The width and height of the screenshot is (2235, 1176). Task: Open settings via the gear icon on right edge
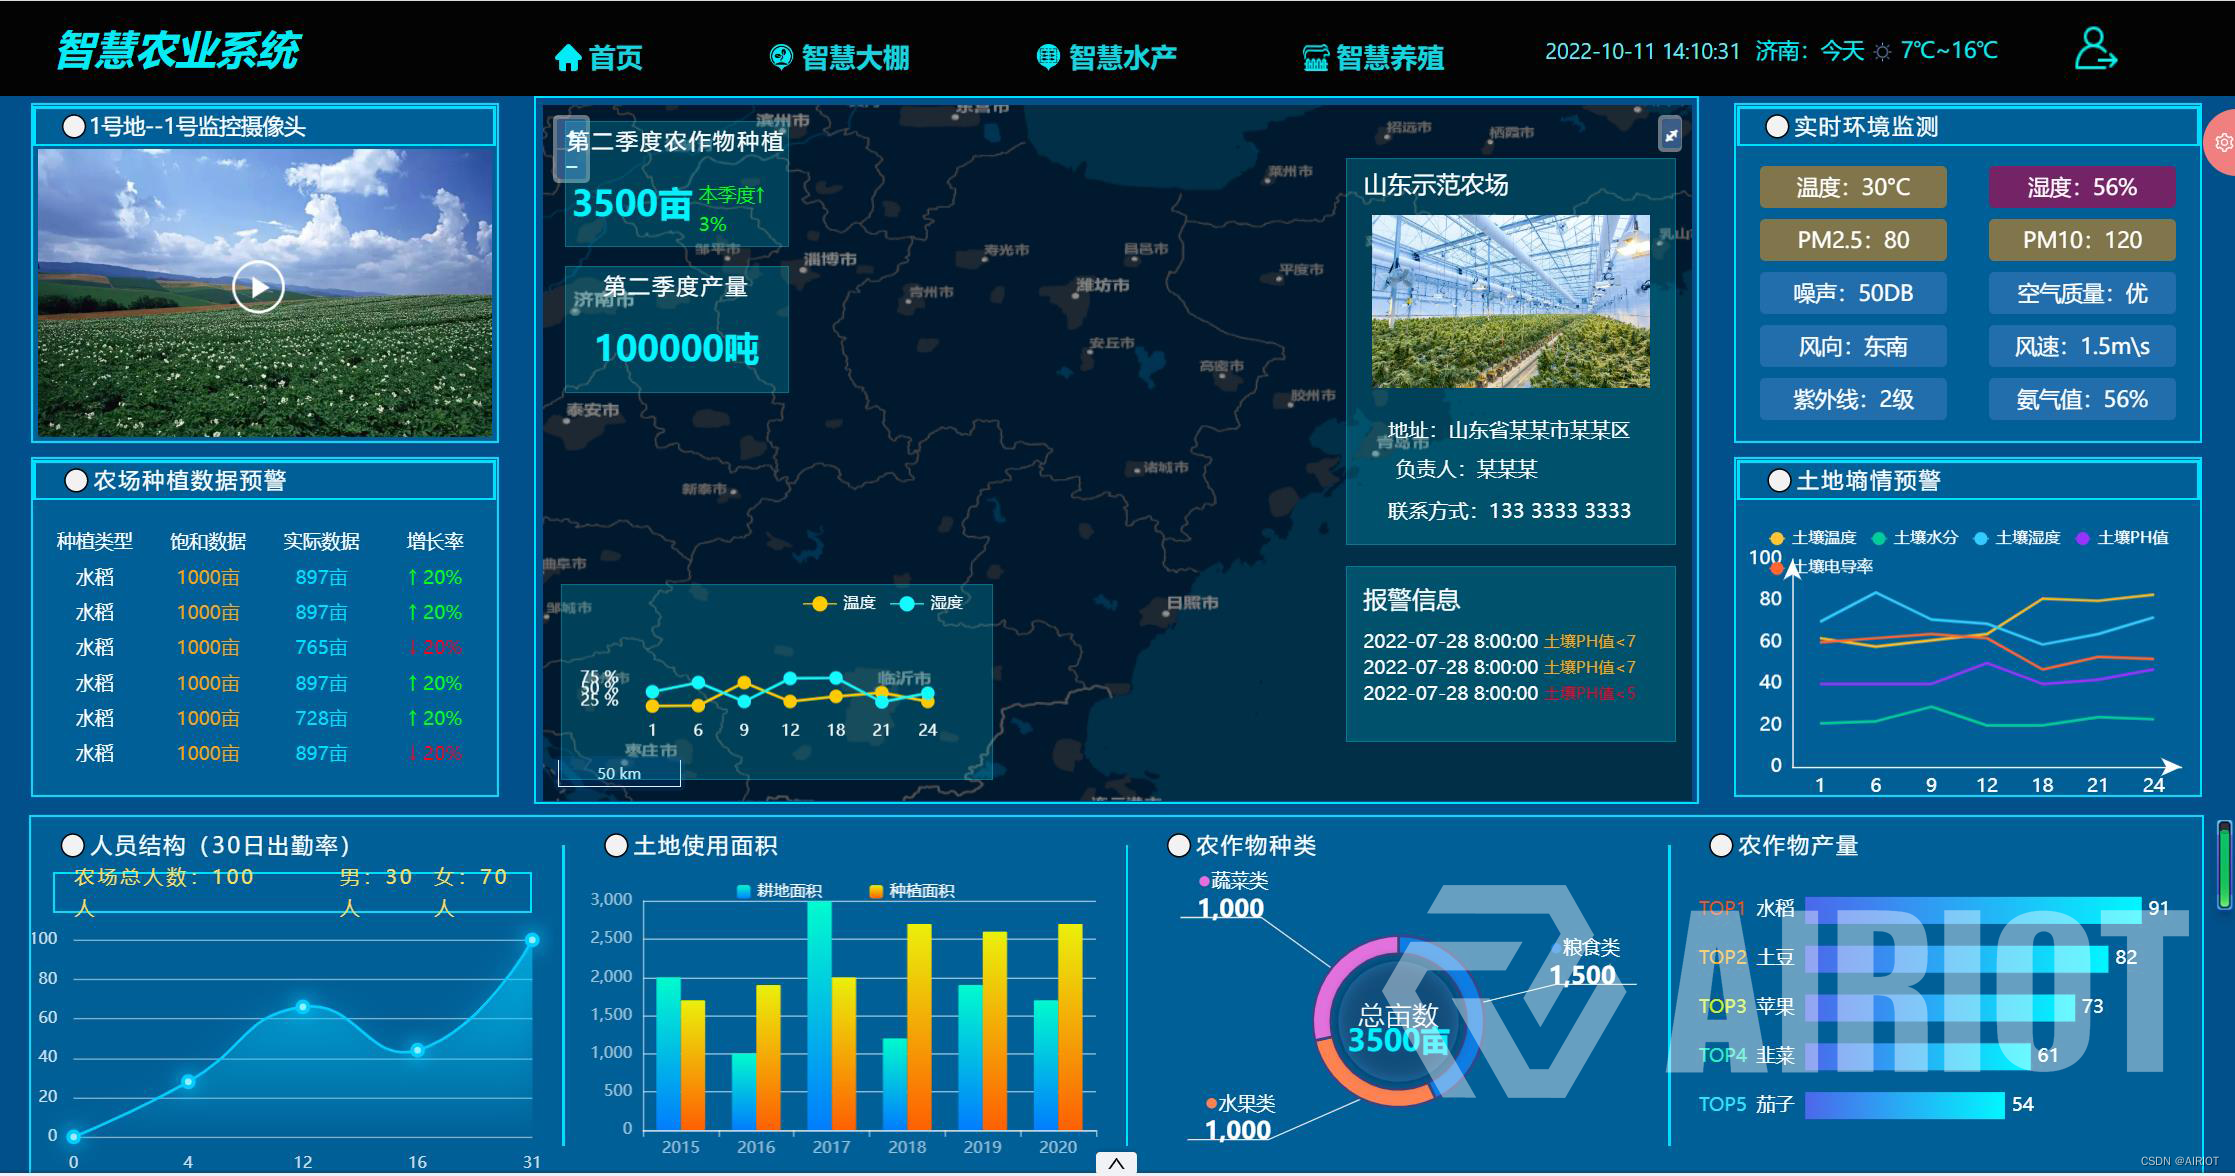(2224, 142)
